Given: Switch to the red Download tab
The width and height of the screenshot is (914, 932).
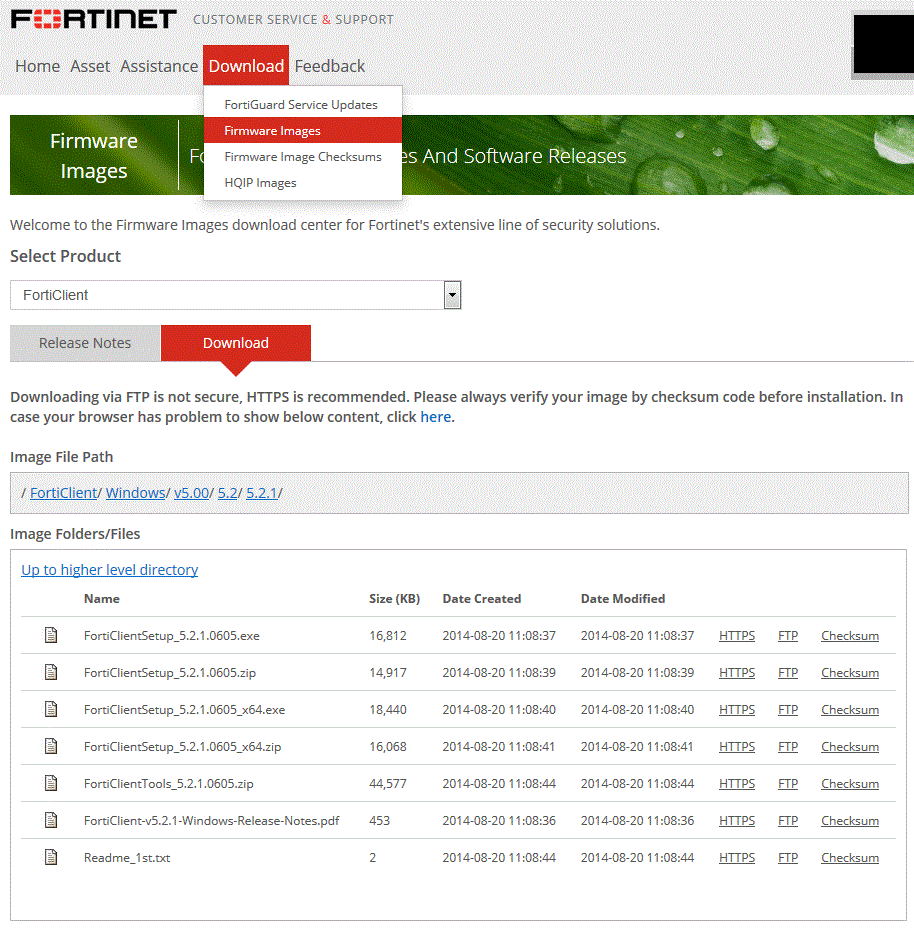Looking at the screenshot, I should click(x=236, y=343).
